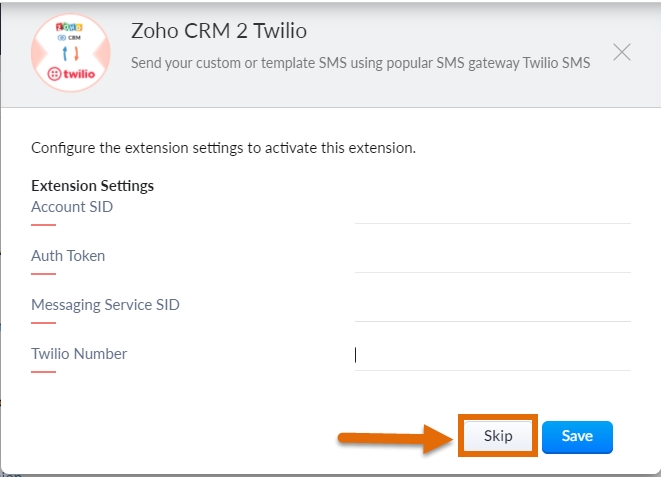Click the Twilio Number label
The height and width of the screenshot is (477, 661).
coord(79,354)
